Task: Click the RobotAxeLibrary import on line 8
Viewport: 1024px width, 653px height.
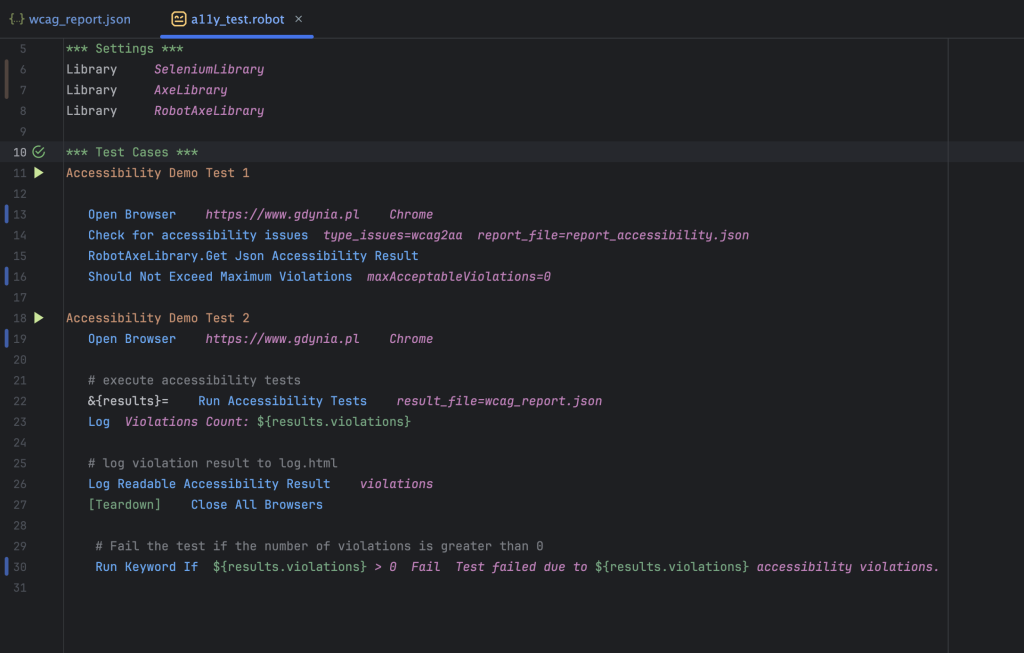Action: [x=209, y=111]
